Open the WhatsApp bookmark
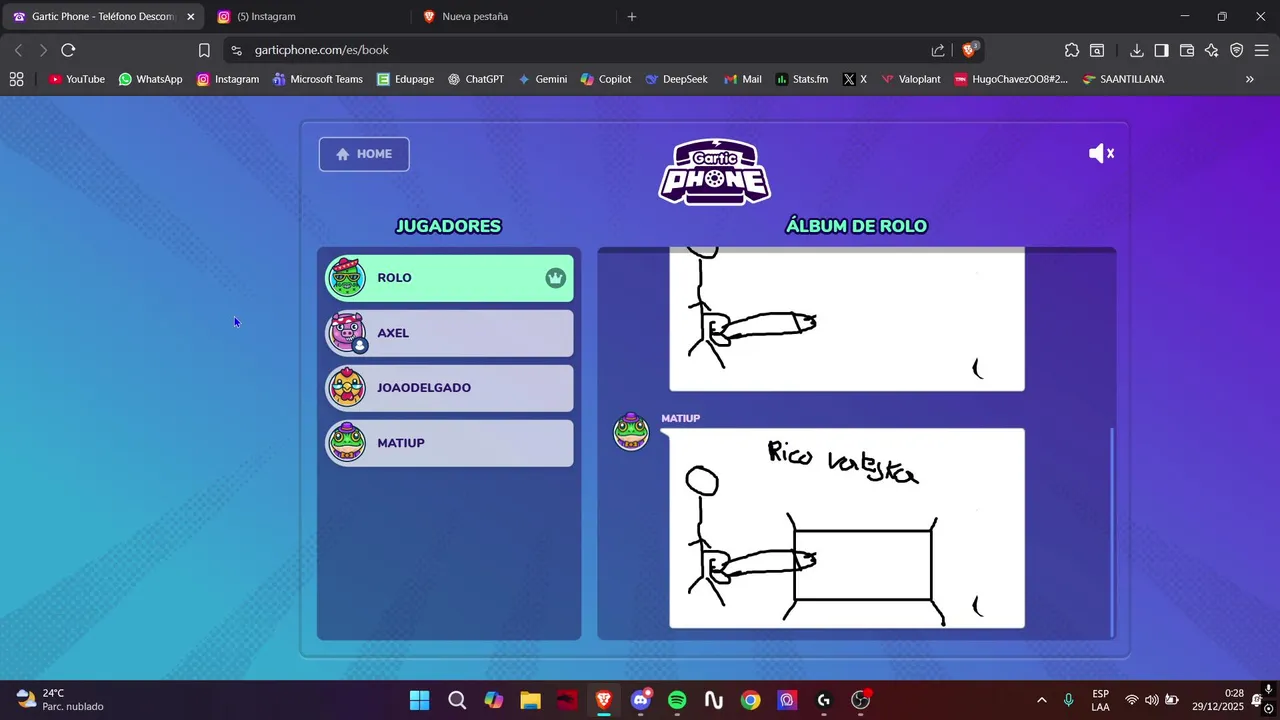1280x720 pixels. 150,79
